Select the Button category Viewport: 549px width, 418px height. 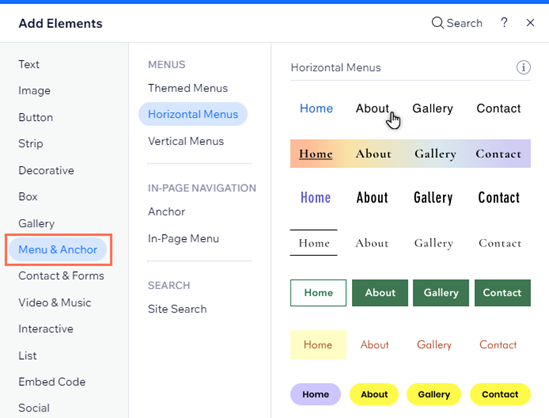click(36, 117)
